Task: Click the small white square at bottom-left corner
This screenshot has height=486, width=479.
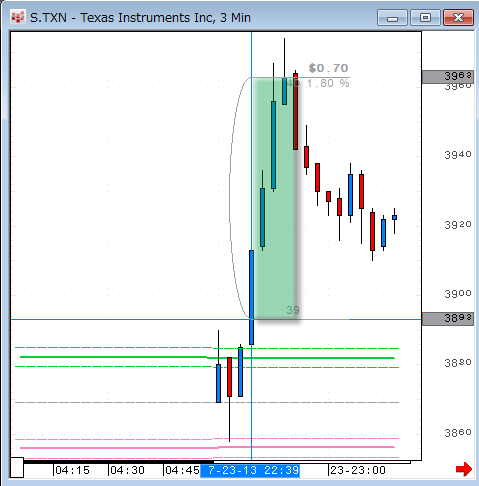Action: tap(17, 468)
